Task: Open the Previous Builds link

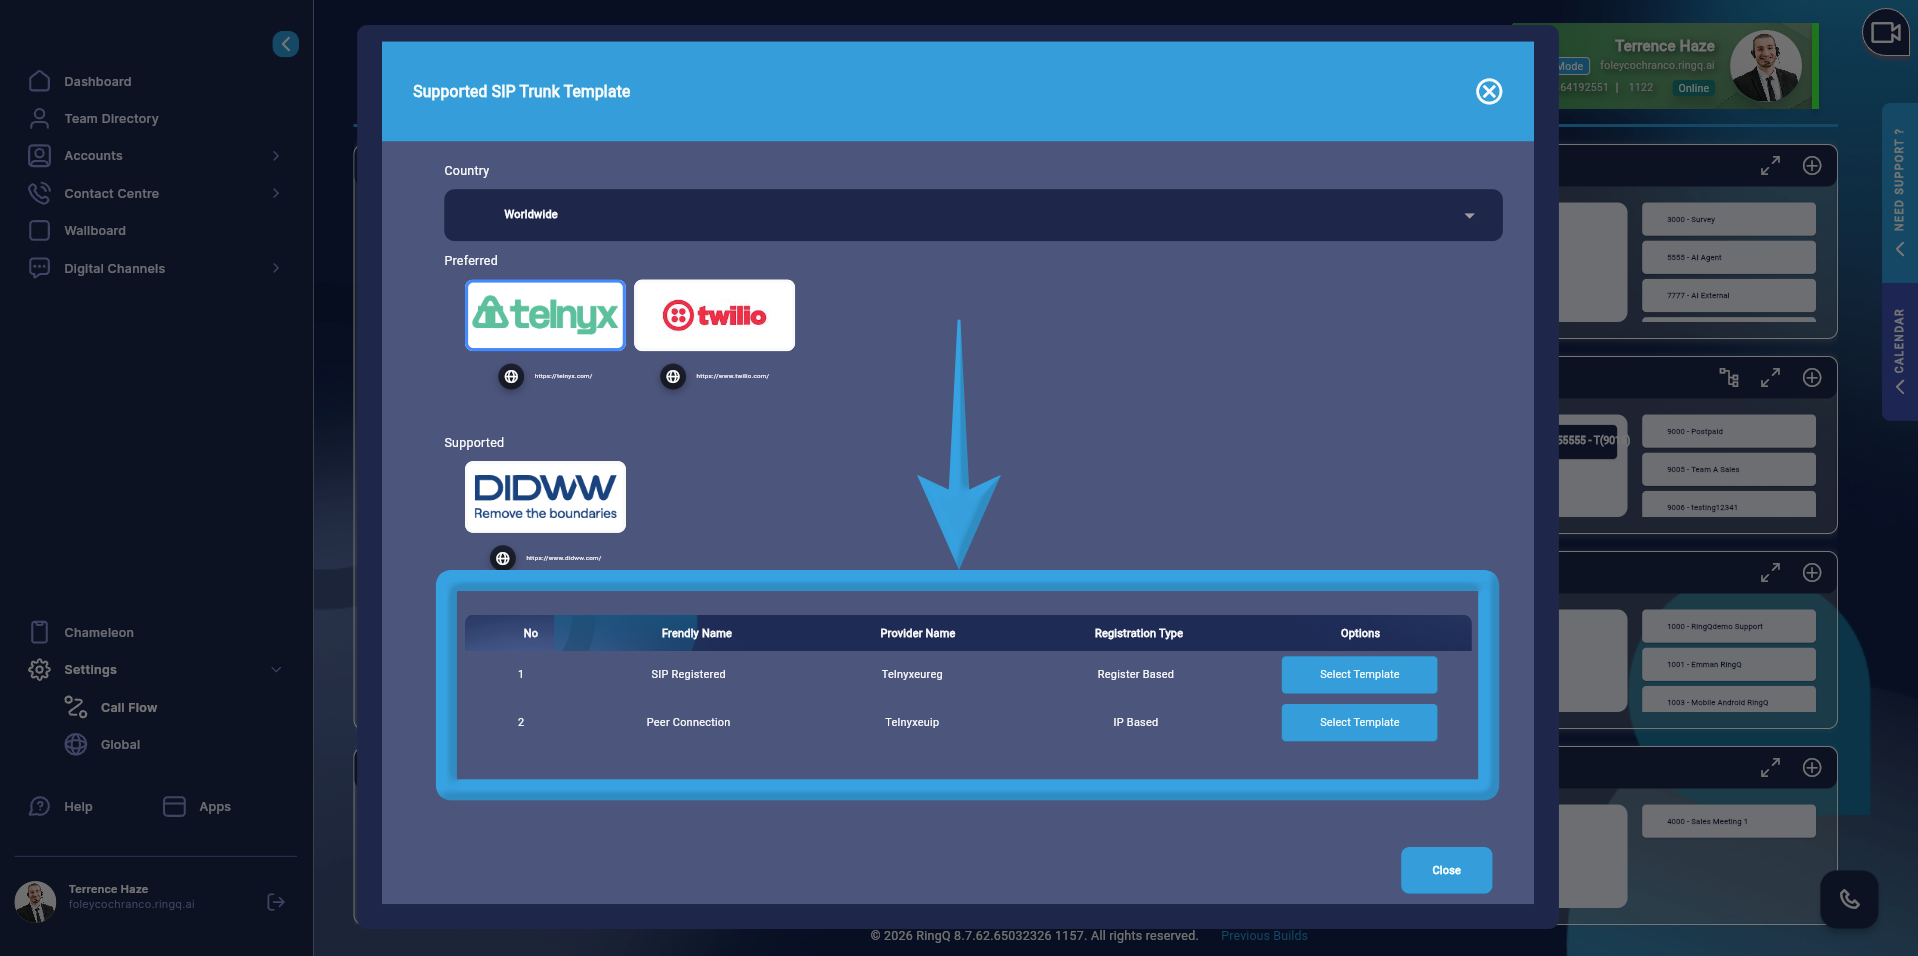Action: (1263, 936)
